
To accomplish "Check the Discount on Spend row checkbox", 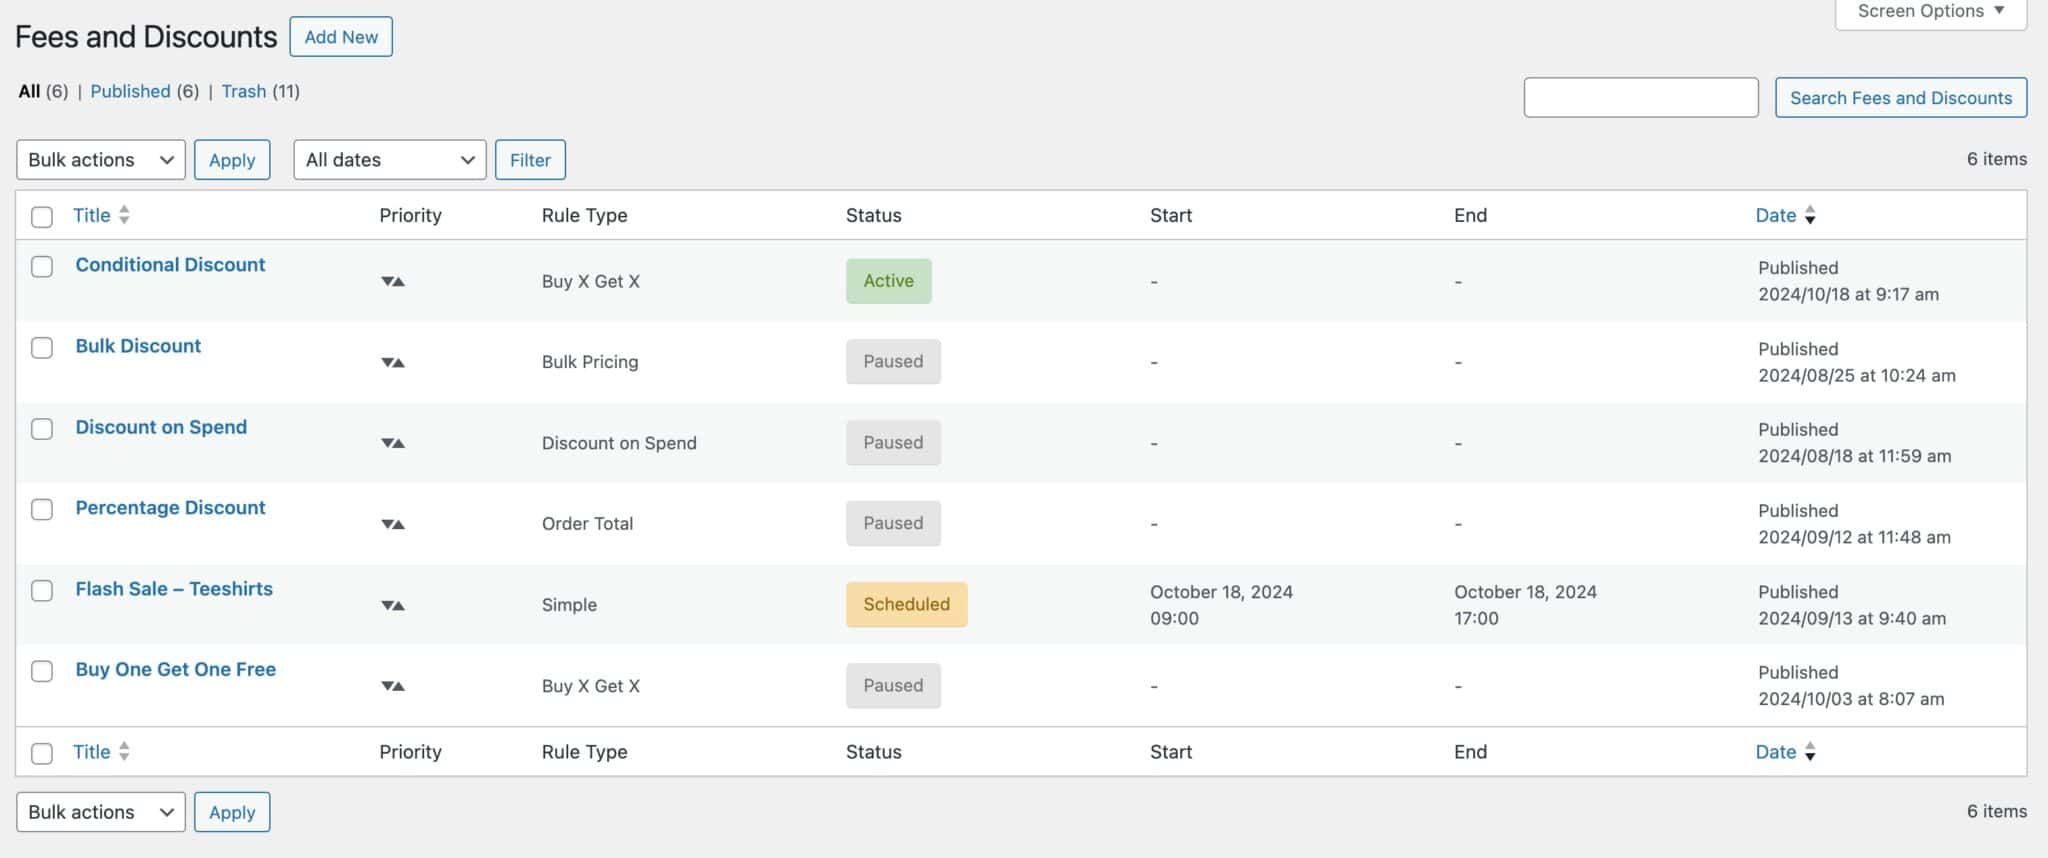I will 42,428.
